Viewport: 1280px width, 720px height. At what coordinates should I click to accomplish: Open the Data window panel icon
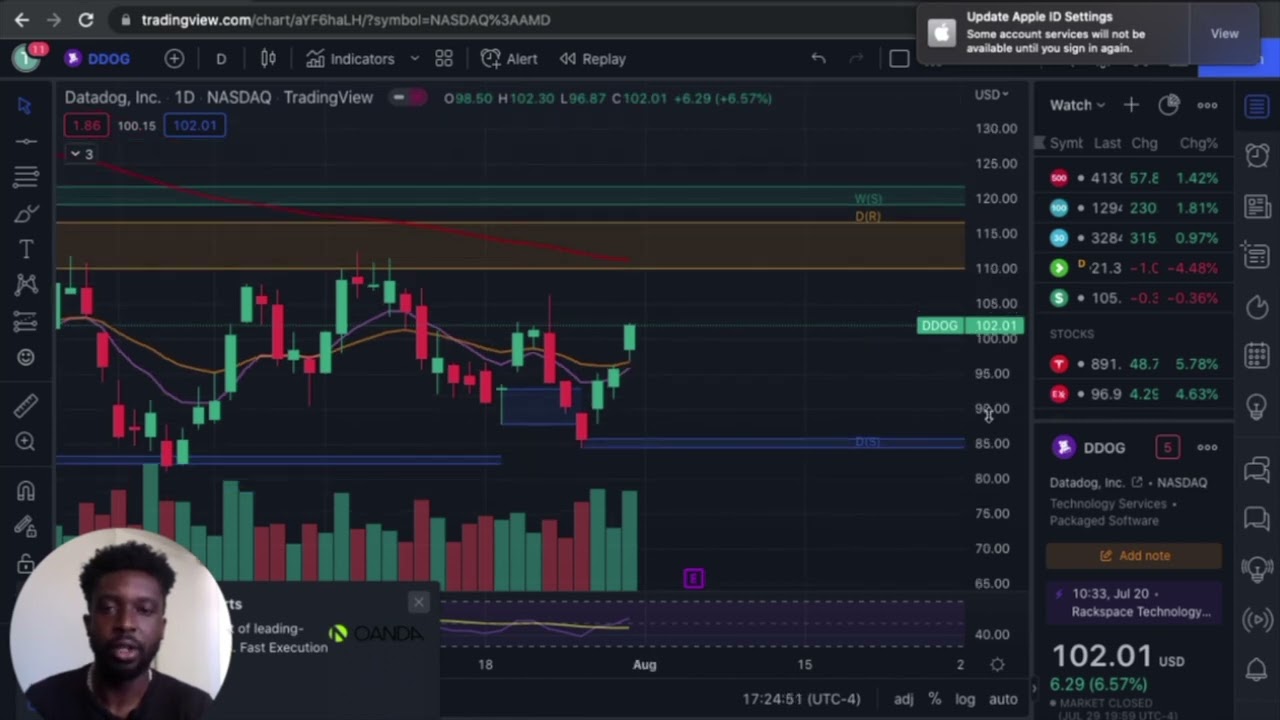click(1257, 256)
